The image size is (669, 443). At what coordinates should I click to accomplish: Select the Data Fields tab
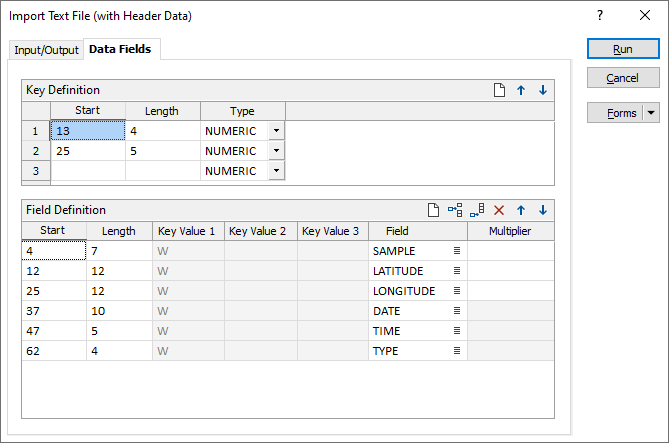(x=120, y=49)
